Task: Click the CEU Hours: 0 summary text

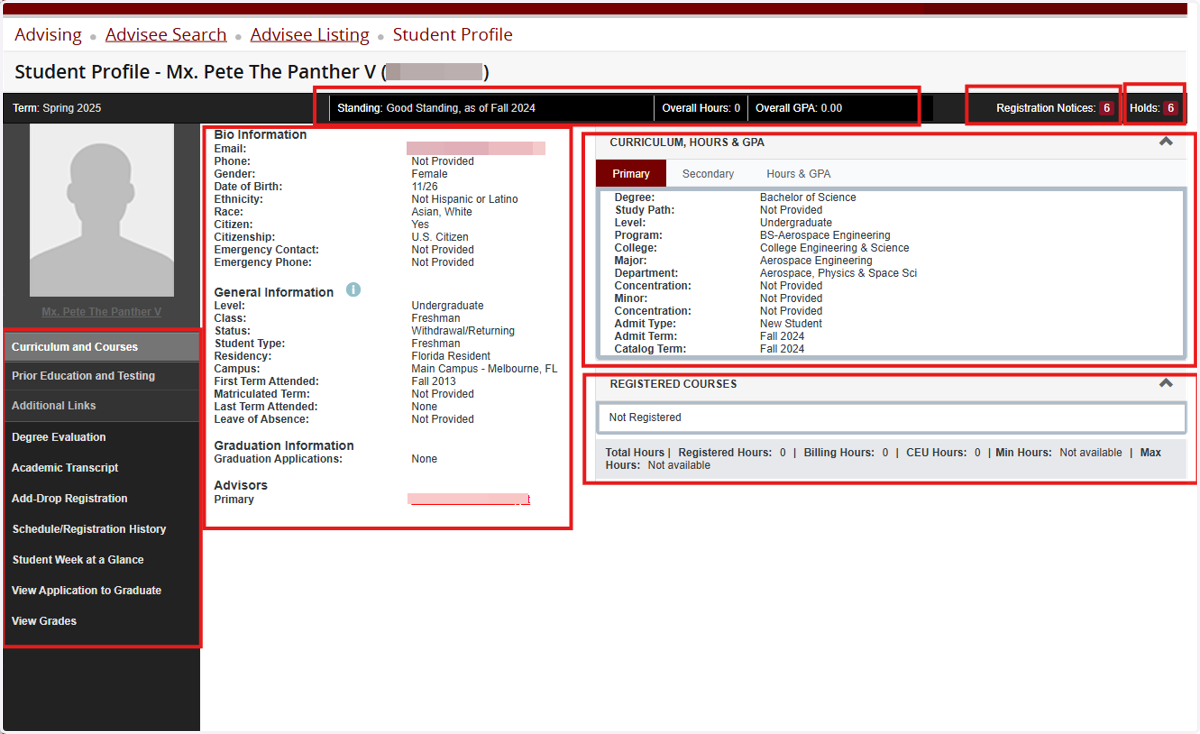Action: point(943,453)
